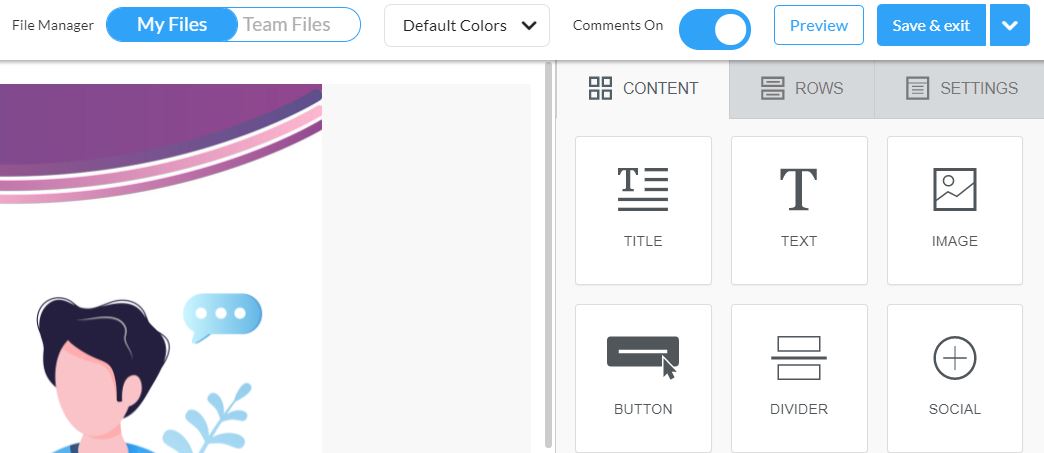
Task: Click the Default Colors chevron arrow
Action: point(529,25)
